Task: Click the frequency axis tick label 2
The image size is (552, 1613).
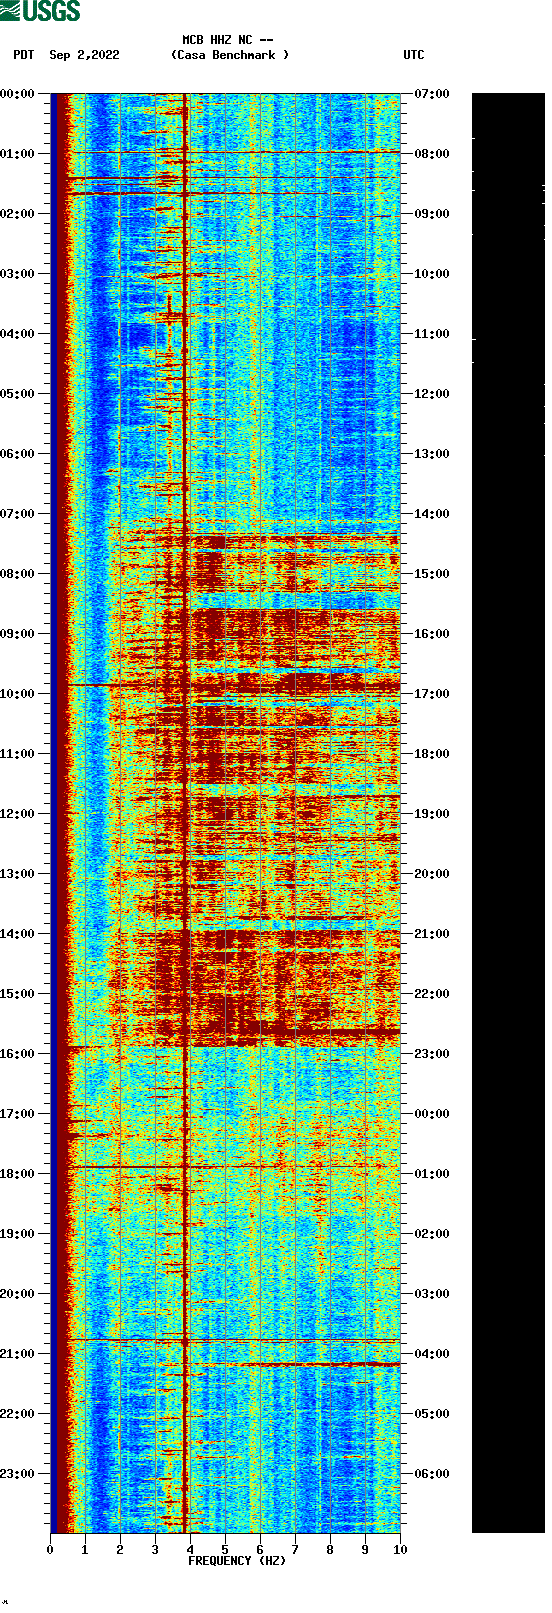Action: pos(120,1550)
